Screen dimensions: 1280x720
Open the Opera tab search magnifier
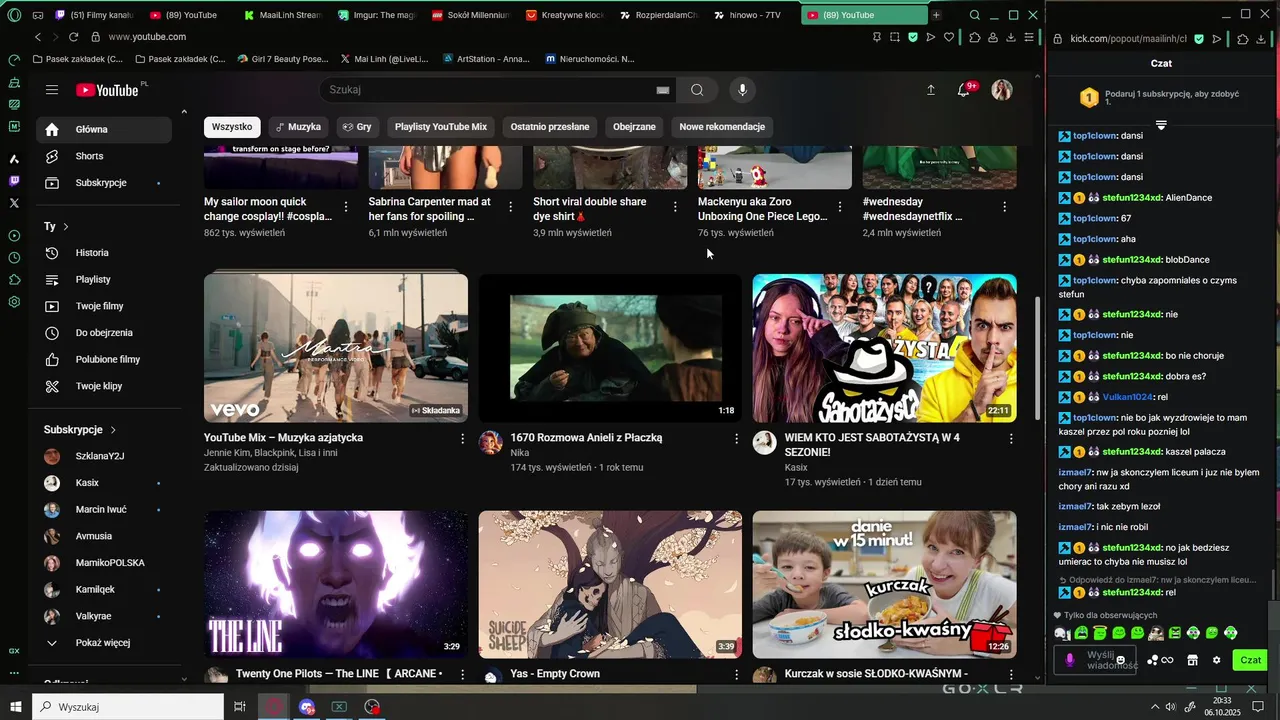[x=975, y=15]
